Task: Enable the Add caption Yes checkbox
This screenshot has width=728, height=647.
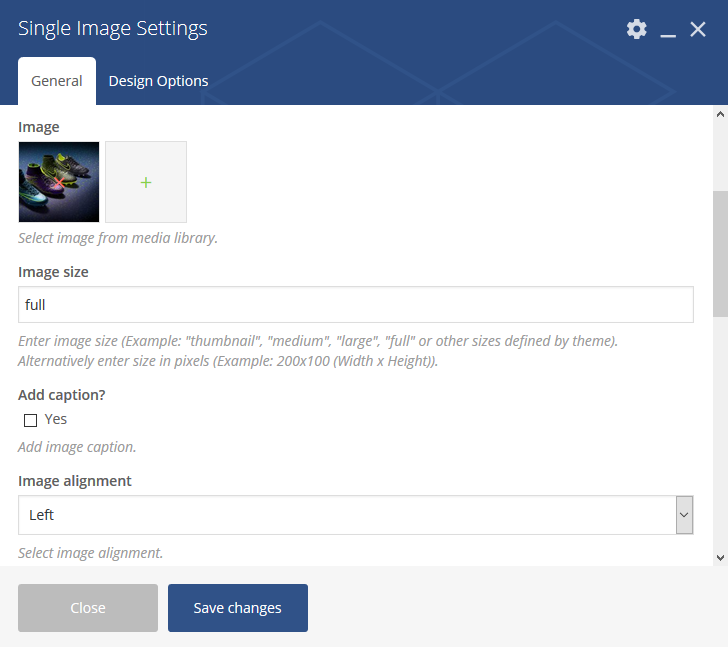Action: point(31,421)
